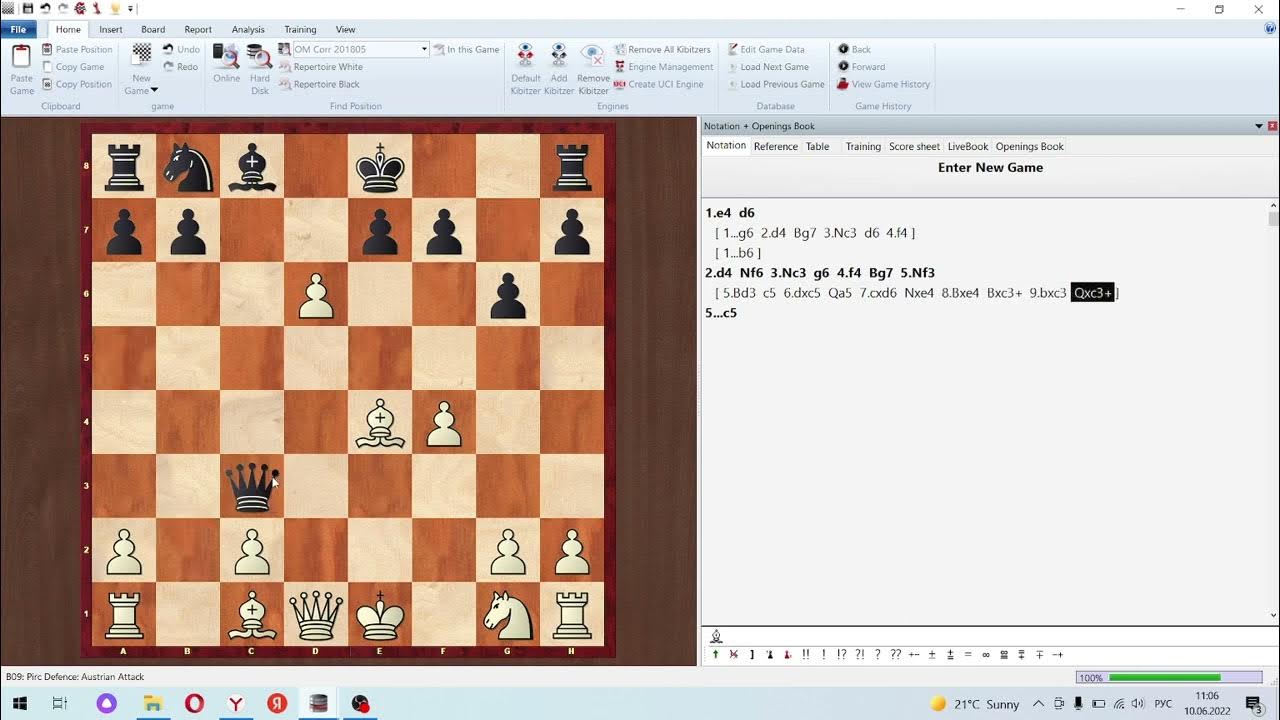This screenshot has width=1280, height=720.
Task: Switch to the Board ribbon tab
Action: coord(153,29)
